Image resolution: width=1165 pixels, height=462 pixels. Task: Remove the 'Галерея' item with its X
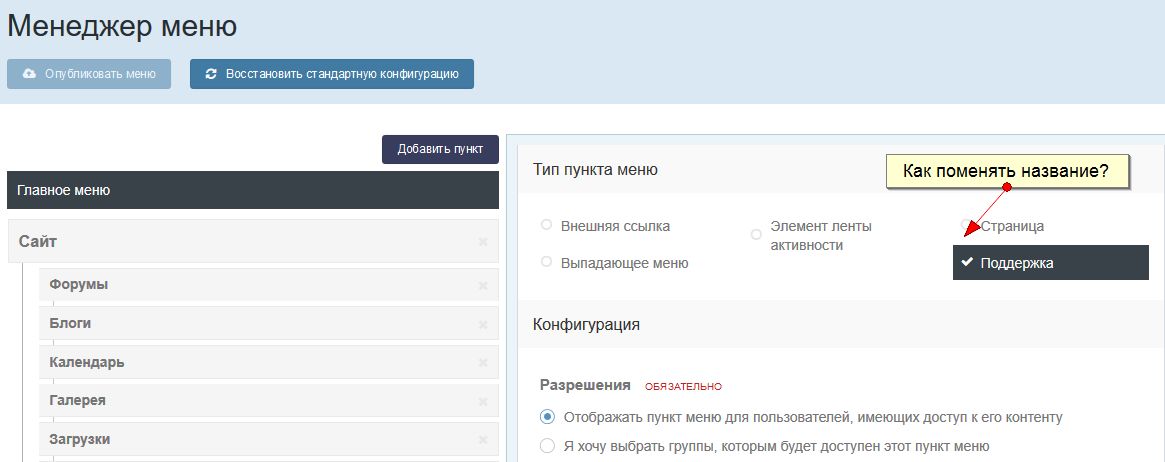[x=483, y=401]
